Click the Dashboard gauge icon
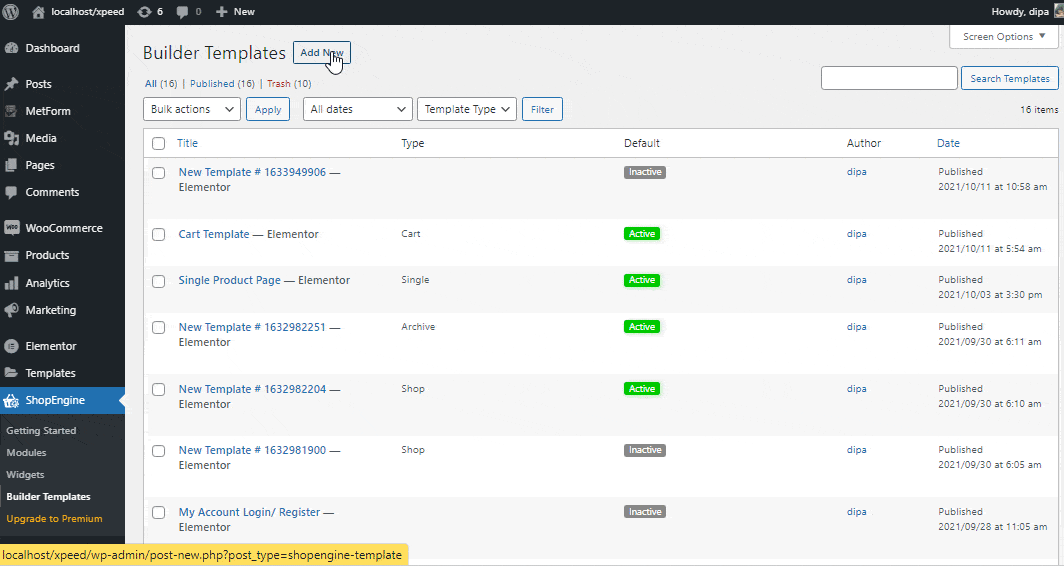 coord(12,48)
